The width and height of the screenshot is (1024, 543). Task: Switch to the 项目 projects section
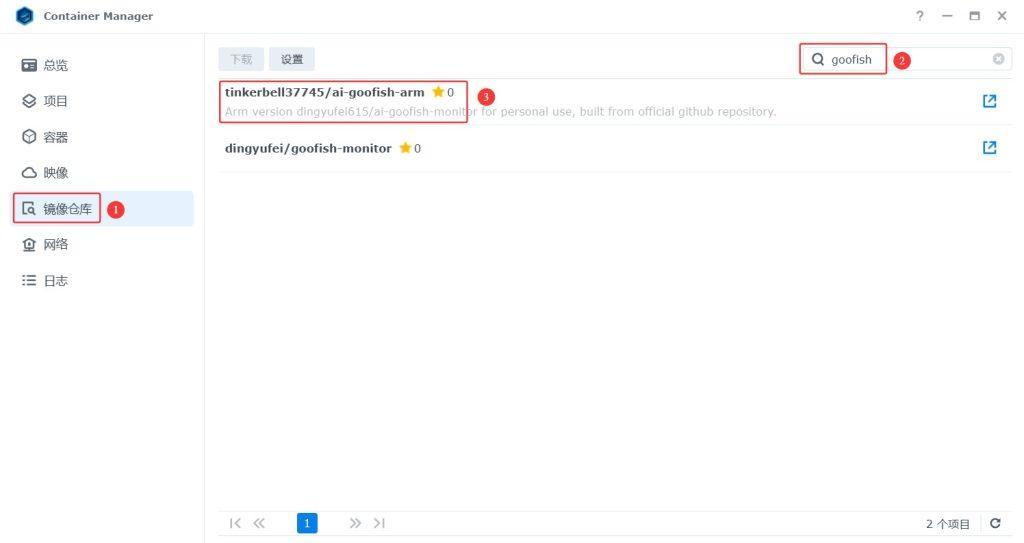click(56, 101)
